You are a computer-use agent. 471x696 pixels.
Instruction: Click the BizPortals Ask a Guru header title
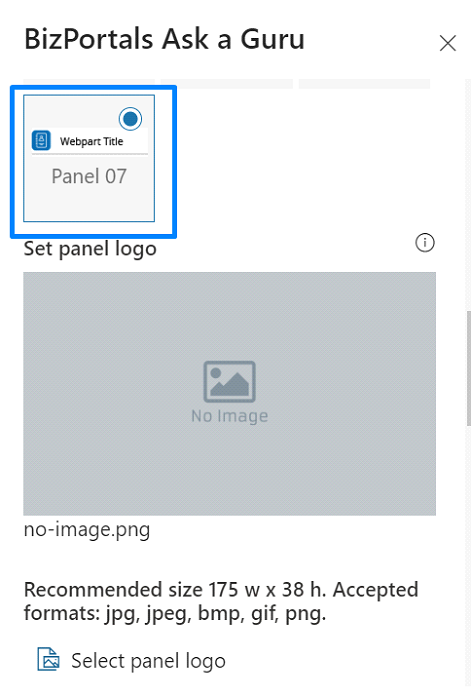pyautogui.click(x=164, y=39)
